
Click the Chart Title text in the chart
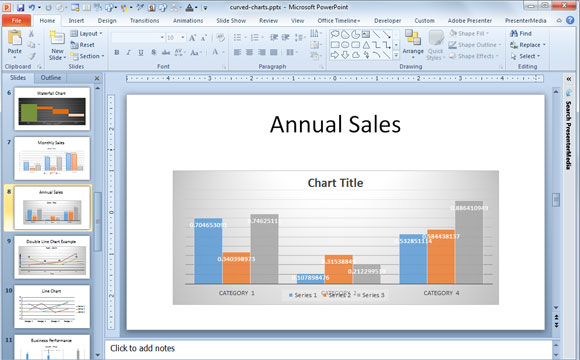(335, 183)
